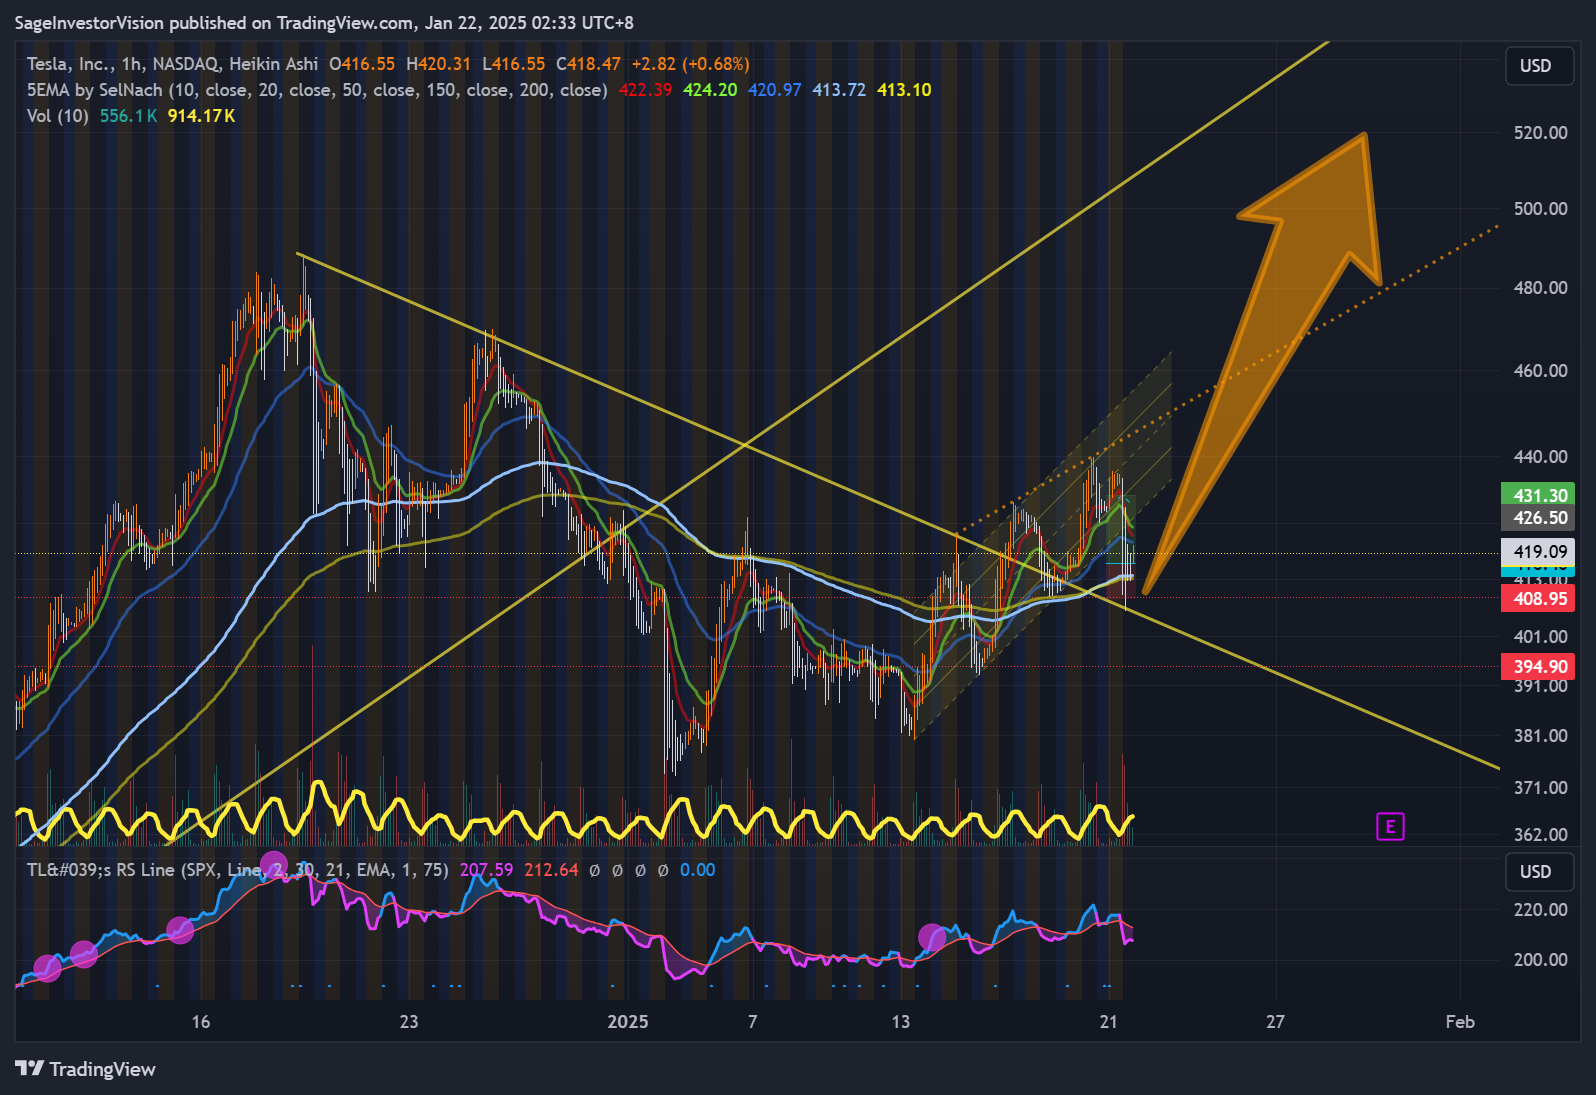Click the 27 date label on the time axis
This screenshot has width=1596, height=1095.
click(1275, 1022)
